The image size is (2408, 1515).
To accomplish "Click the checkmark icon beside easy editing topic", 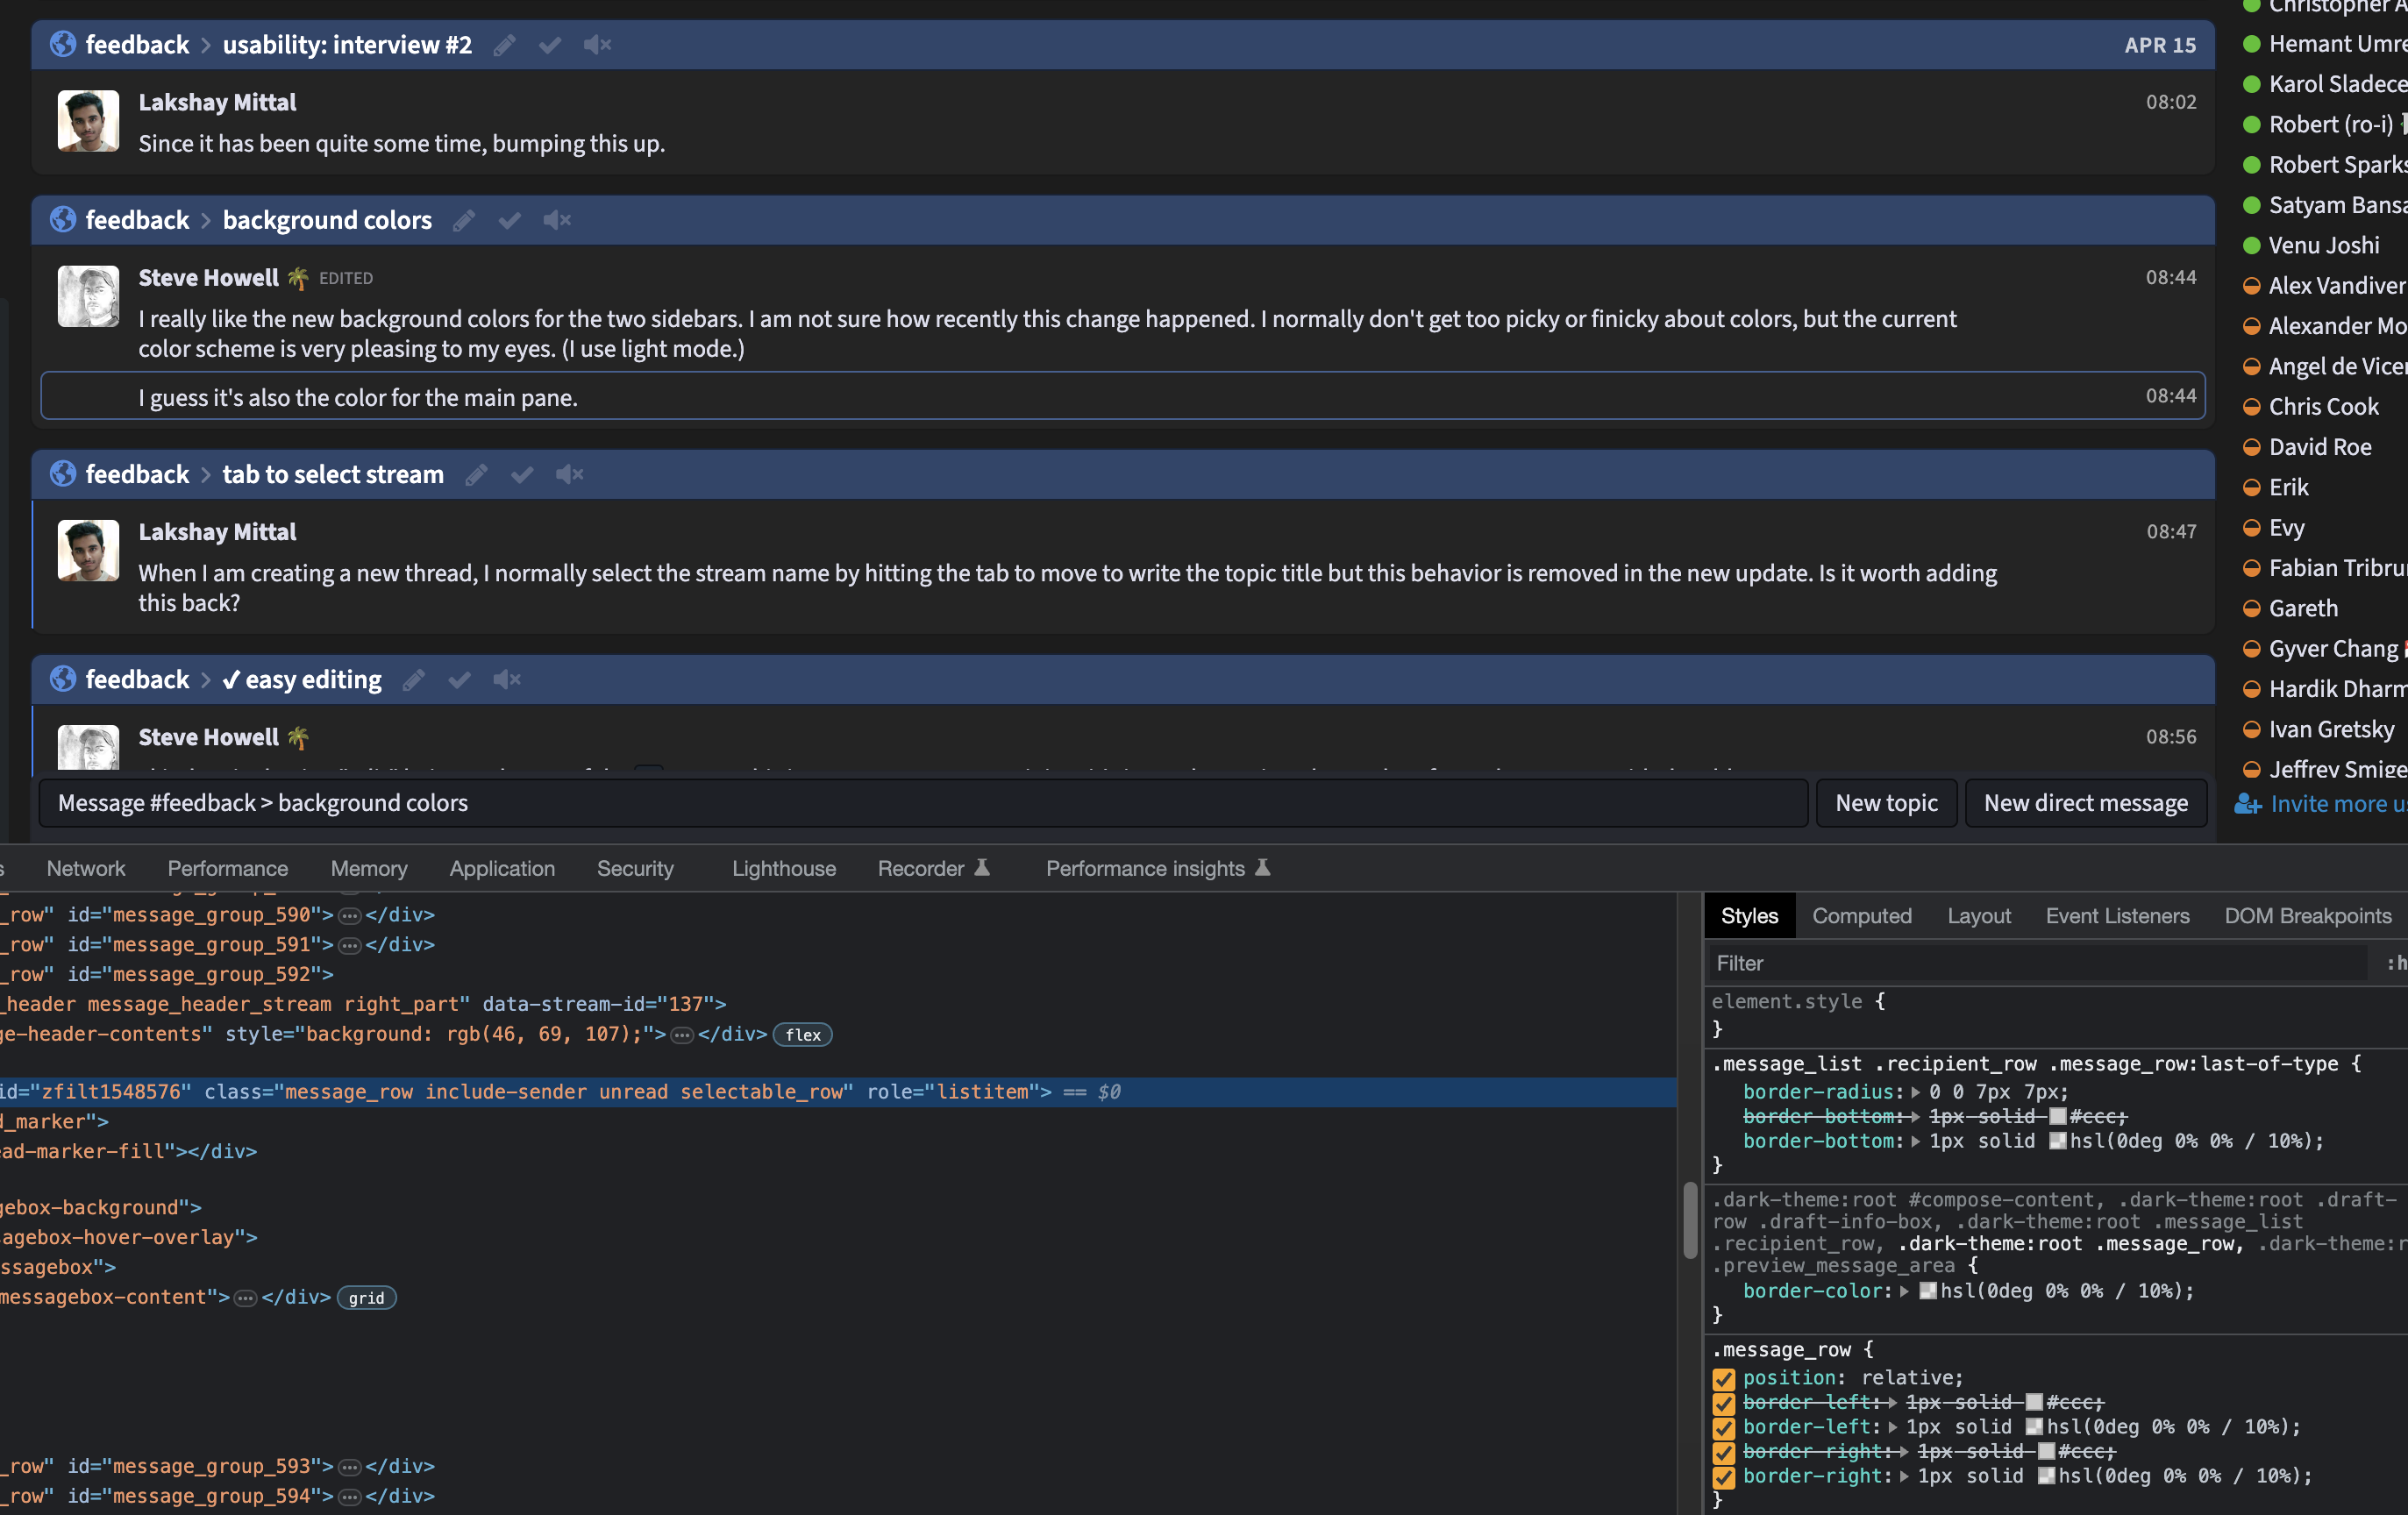I will pyautogui.click(x=459, y=680).
